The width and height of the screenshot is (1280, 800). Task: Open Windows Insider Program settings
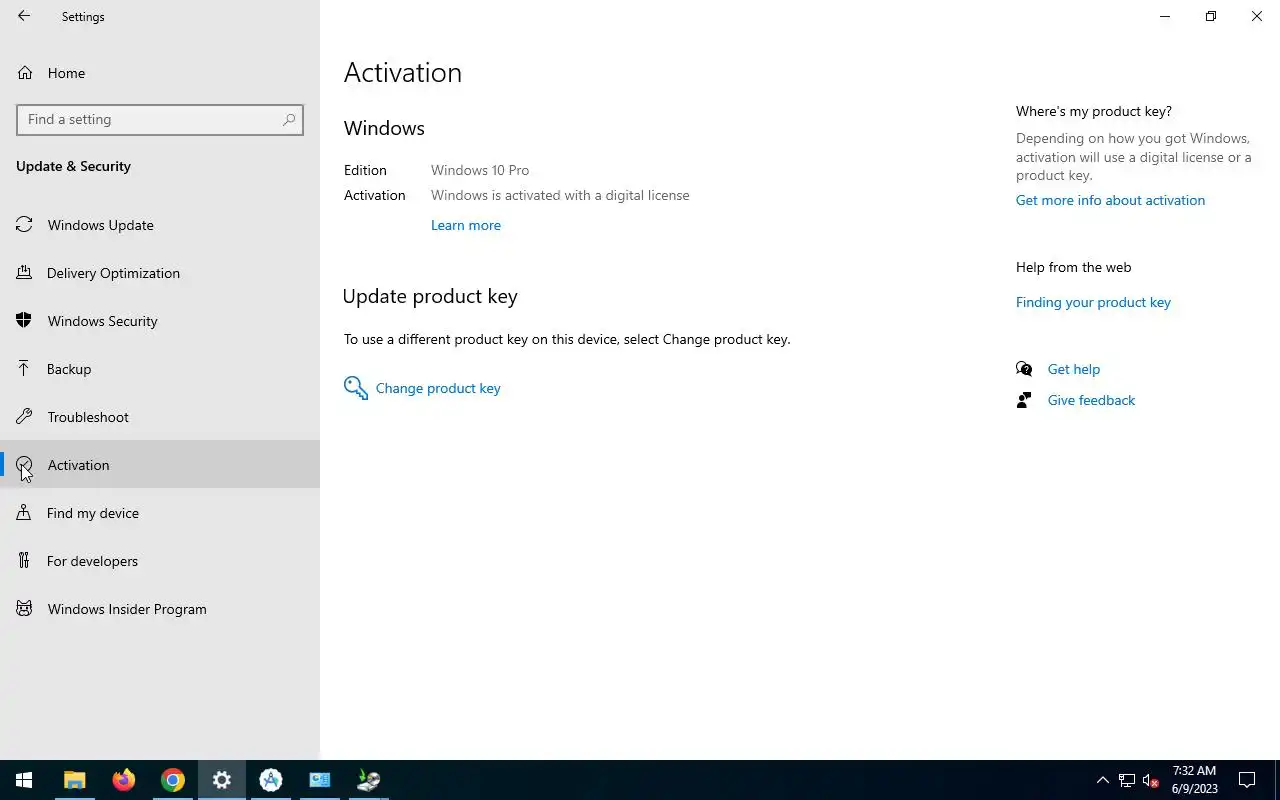coord(160,609)
